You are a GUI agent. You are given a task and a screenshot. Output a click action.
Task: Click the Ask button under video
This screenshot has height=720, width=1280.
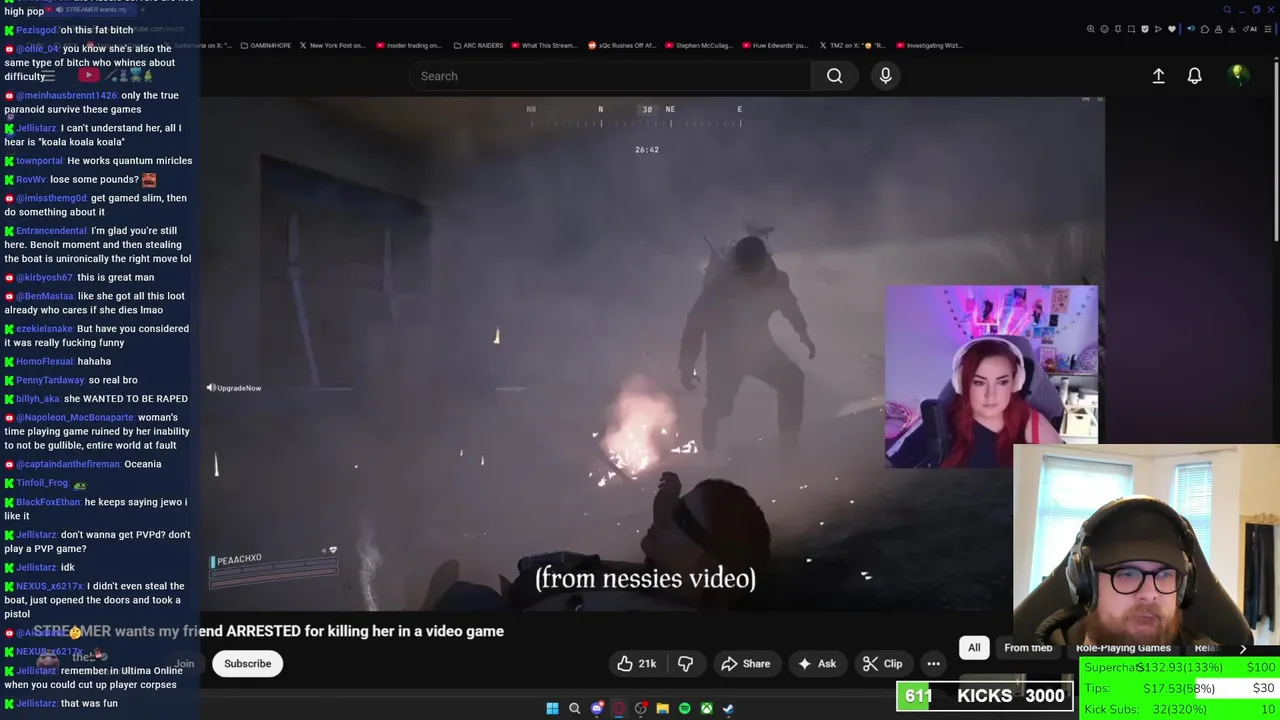[816, 664]
